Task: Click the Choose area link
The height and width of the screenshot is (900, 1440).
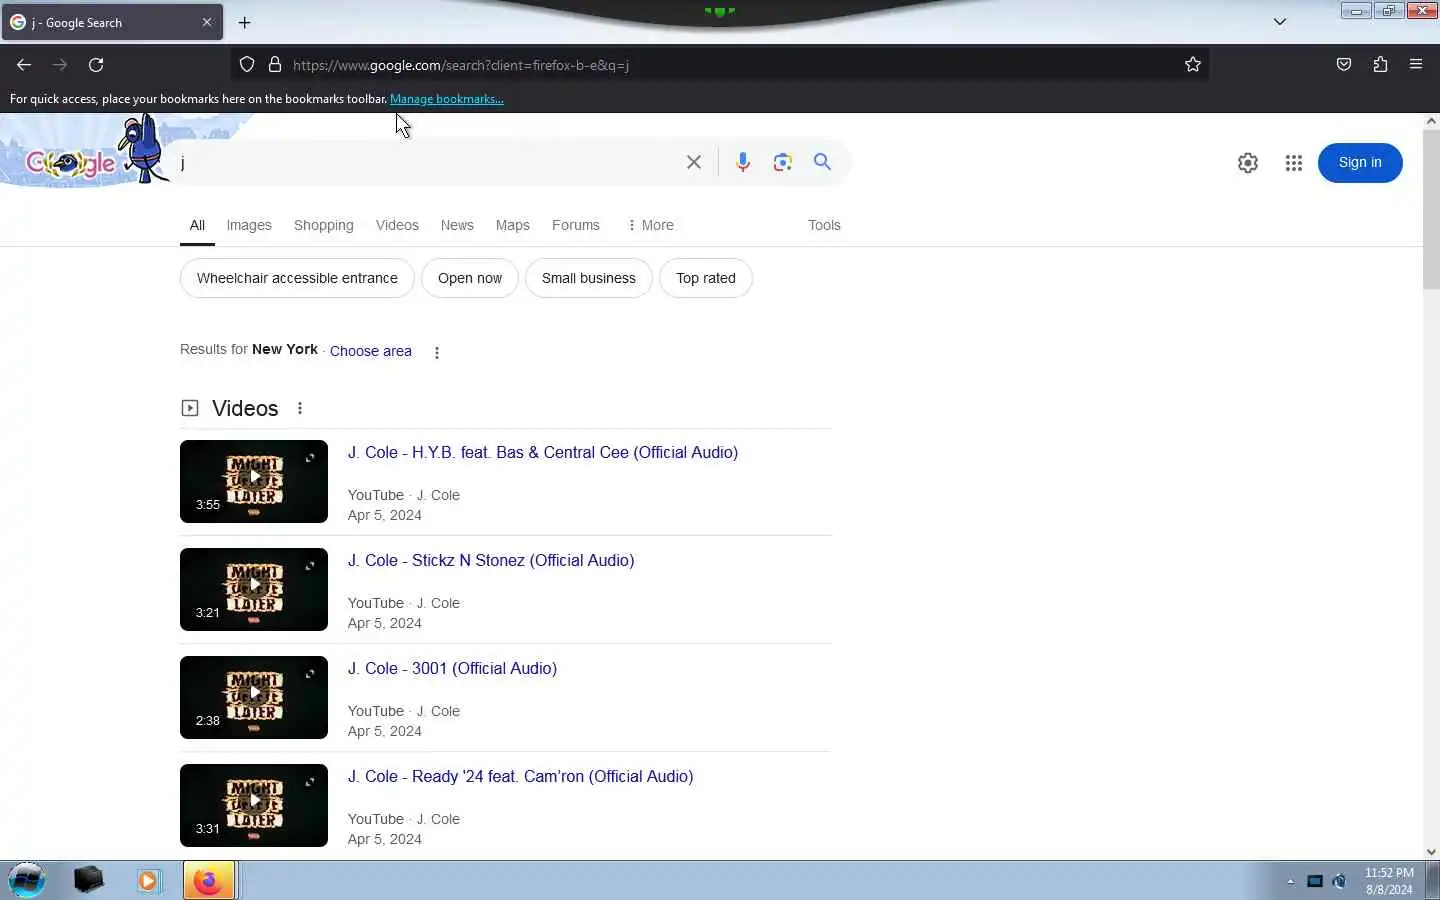Action: [x=371, y=351]
